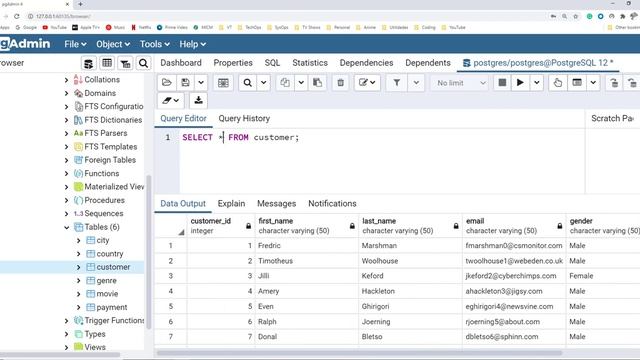This screenshot has width=640, height=360.
Task: Click the Paste toolbar icon
Action: click(317, 83)
